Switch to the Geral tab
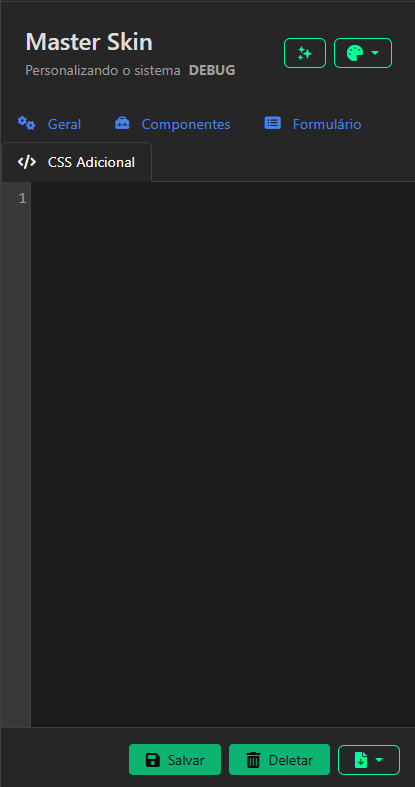 [x=64, y=124]
